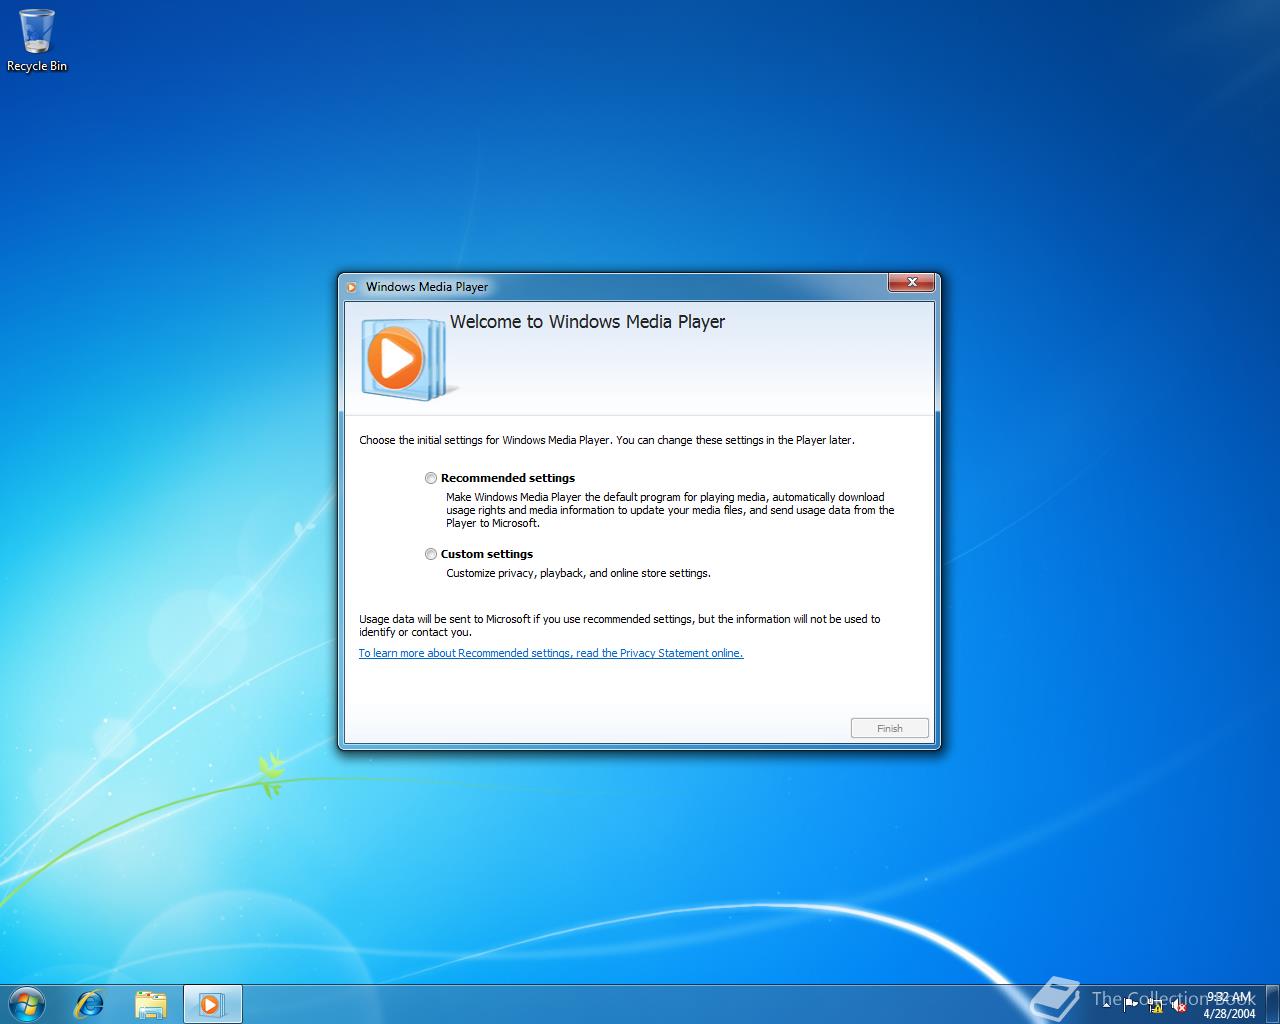Click the Show desktop button at taskbar end
Viewport: 1280px width, 1024px height.
tap(1272, 1004)
